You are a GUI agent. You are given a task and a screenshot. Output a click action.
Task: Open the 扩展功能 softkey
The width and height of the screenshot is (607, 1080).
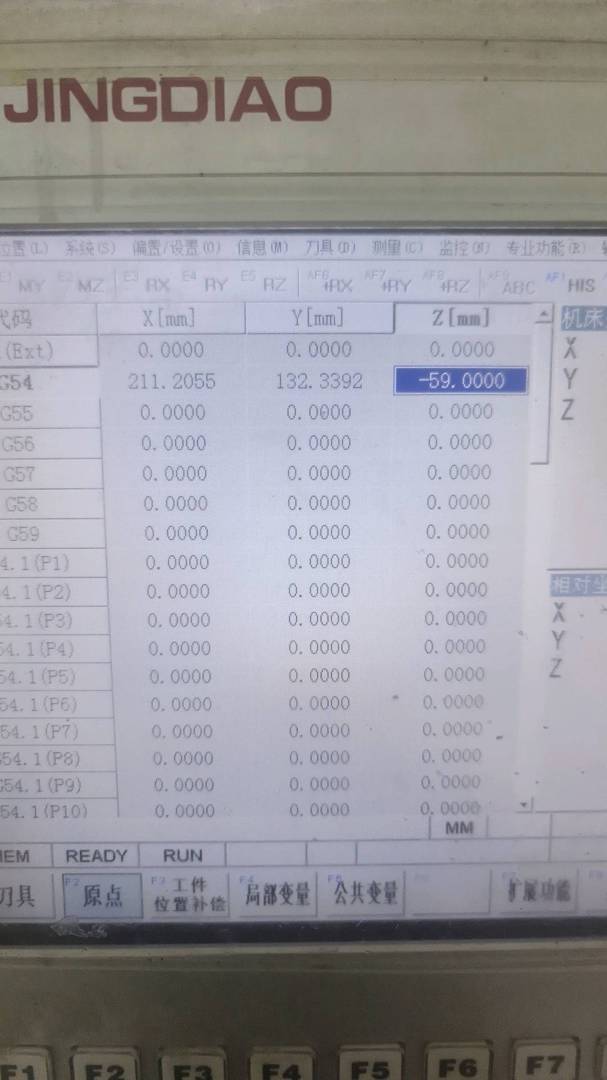pos(539,891)
